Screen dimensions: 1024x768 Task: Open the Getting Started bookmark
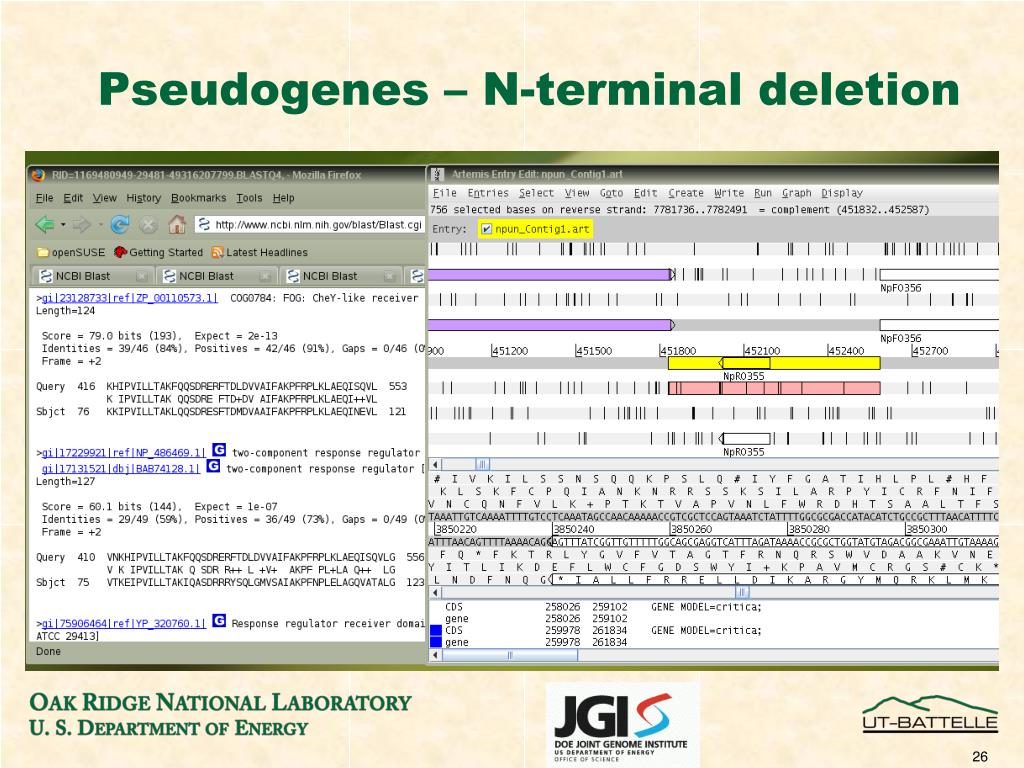click(158, 252)
